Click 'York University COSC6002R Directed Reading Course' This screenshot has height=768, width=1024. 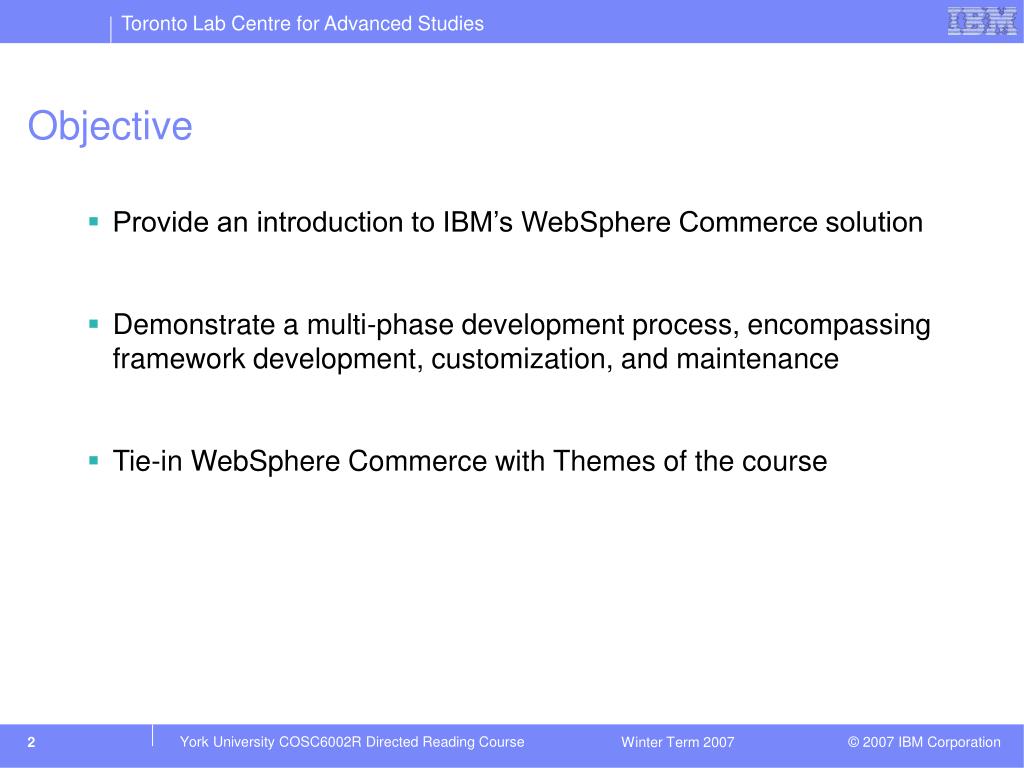coord(352,742)
